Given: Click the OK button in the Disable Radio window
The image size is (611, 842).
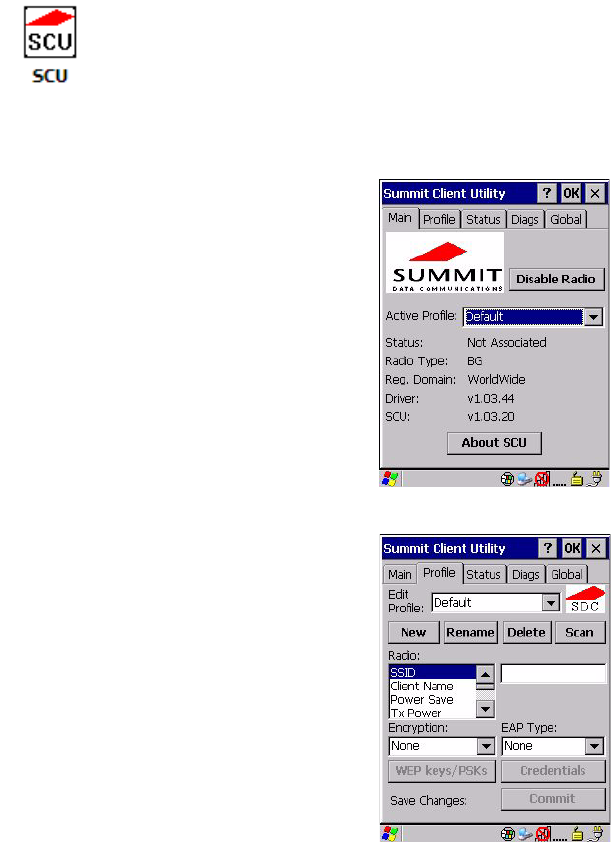Looking at the screenshot, I should [571, 193].
